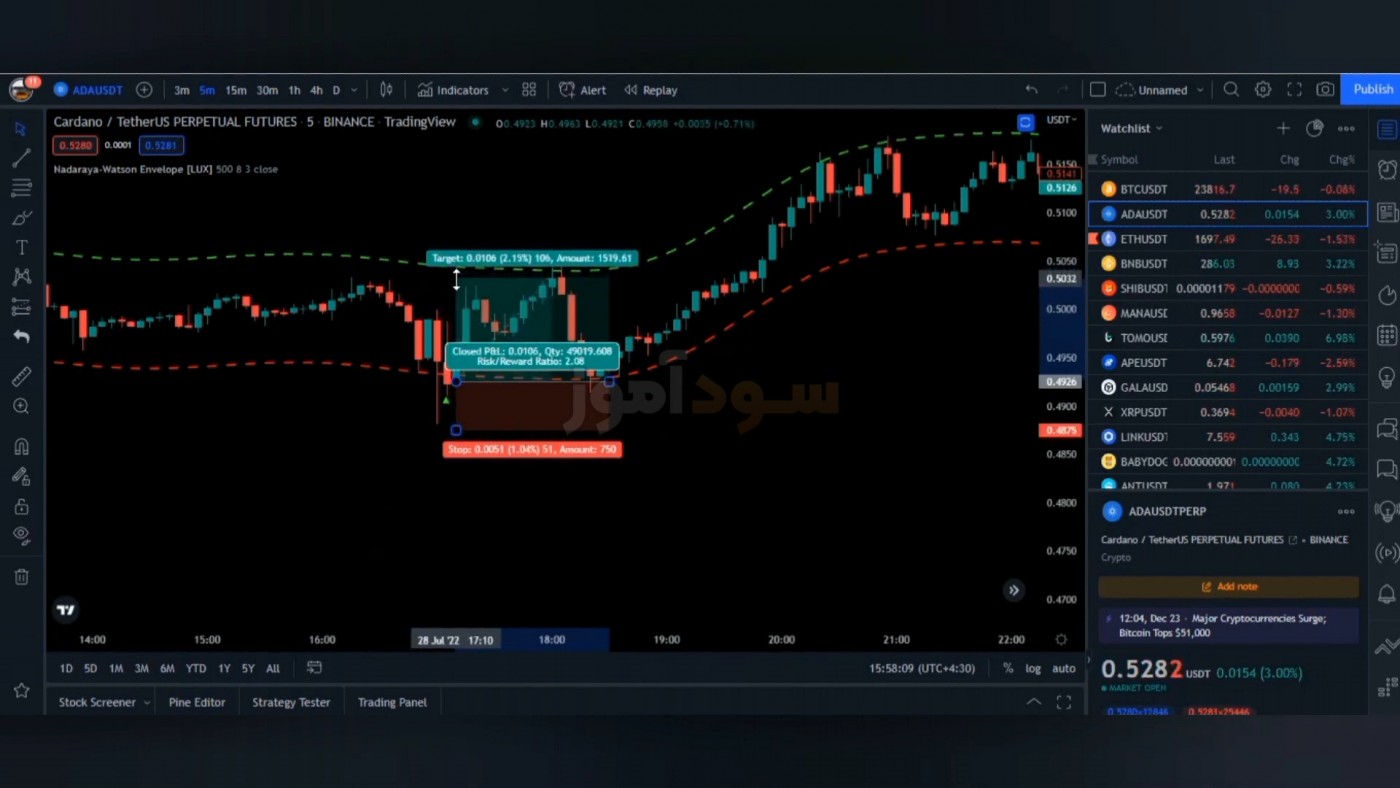
Task: Select the 1D date range
Action: (x=66, y=668)
